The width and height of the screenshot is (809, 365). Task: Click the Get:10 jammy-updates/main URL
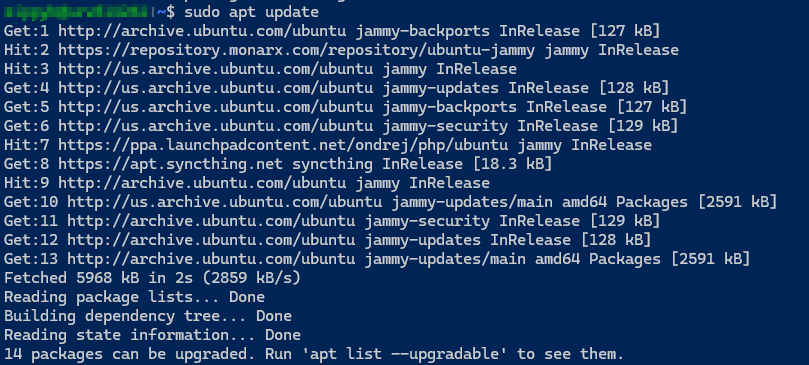224,202
